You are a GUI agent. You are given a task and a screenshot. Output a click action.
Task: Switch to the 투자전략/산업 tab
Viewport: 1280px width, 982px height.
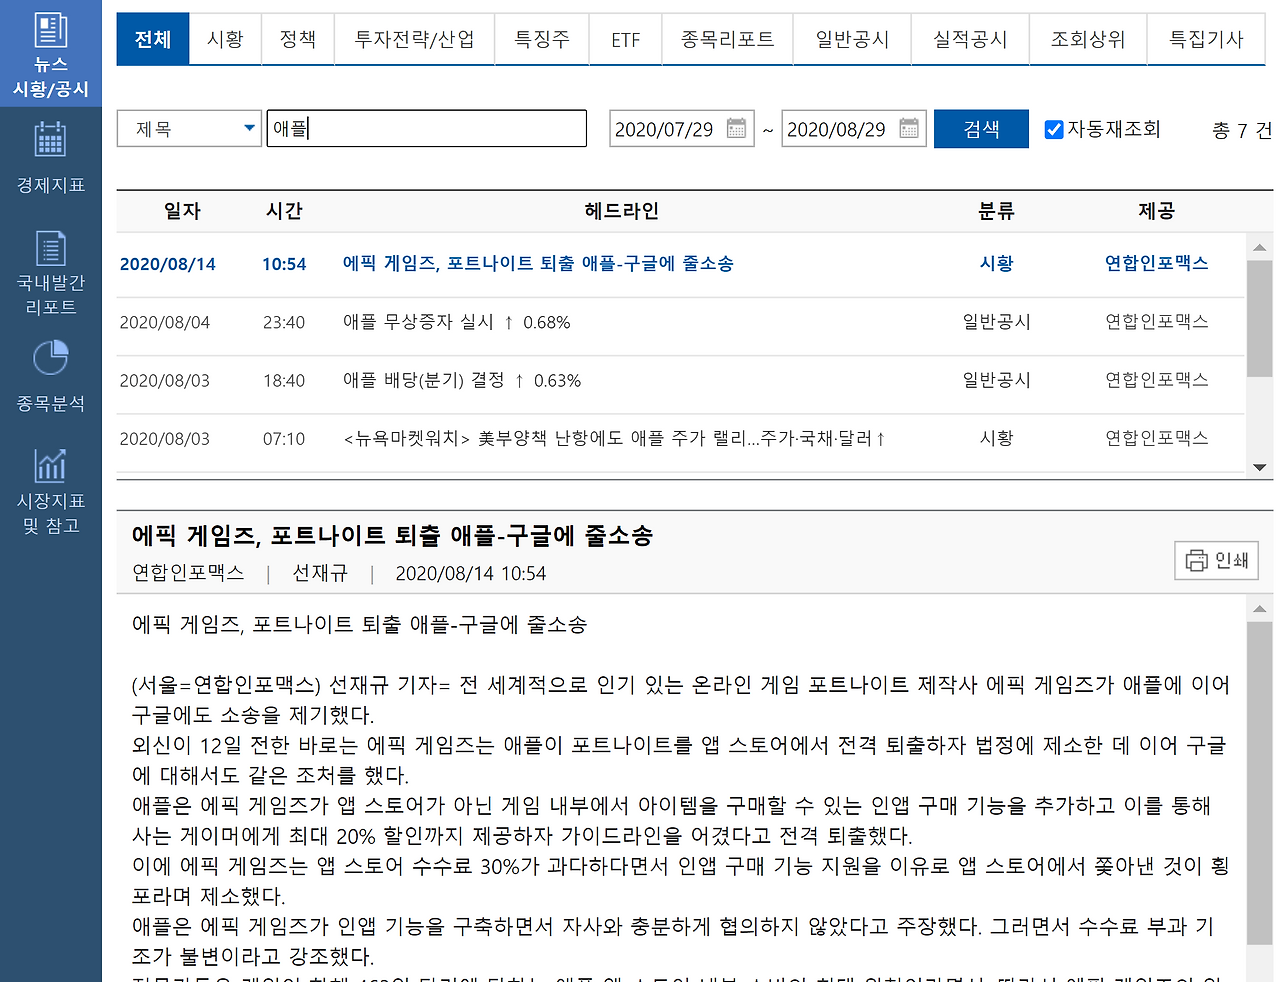(x=415, y=39)
